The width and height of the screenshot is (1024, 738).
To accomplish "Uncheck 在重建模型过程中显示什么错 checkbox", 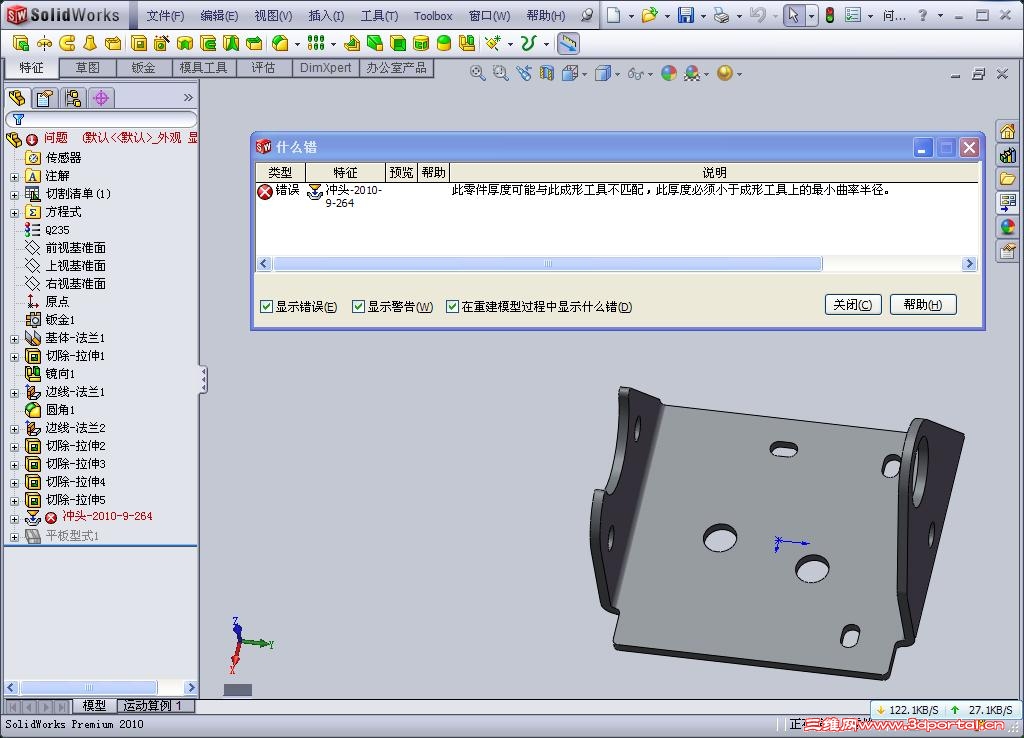I will point(452,306).
